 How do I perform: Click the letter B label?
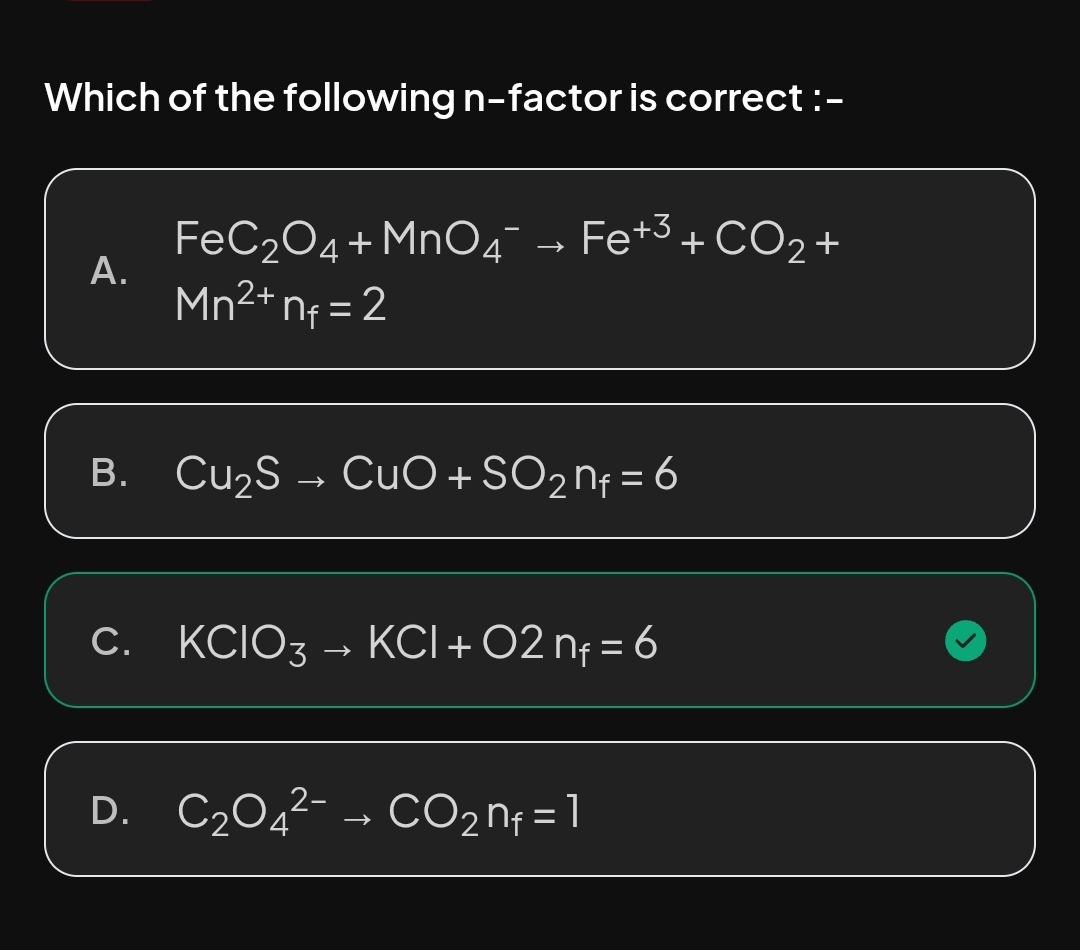coord(108,473)
